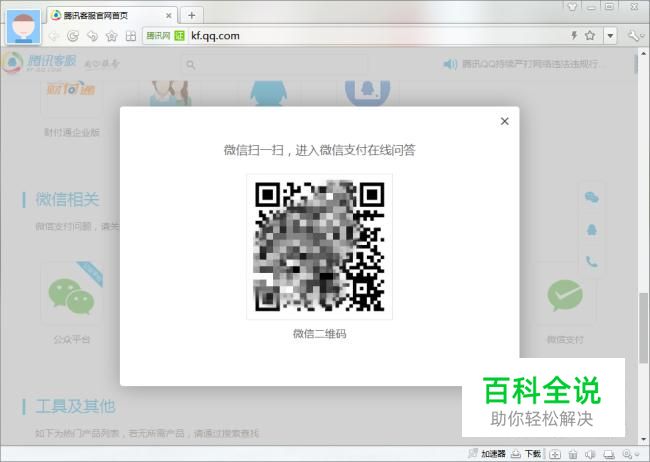Toggle the mute speaker icon in status bar

point(590,454)
